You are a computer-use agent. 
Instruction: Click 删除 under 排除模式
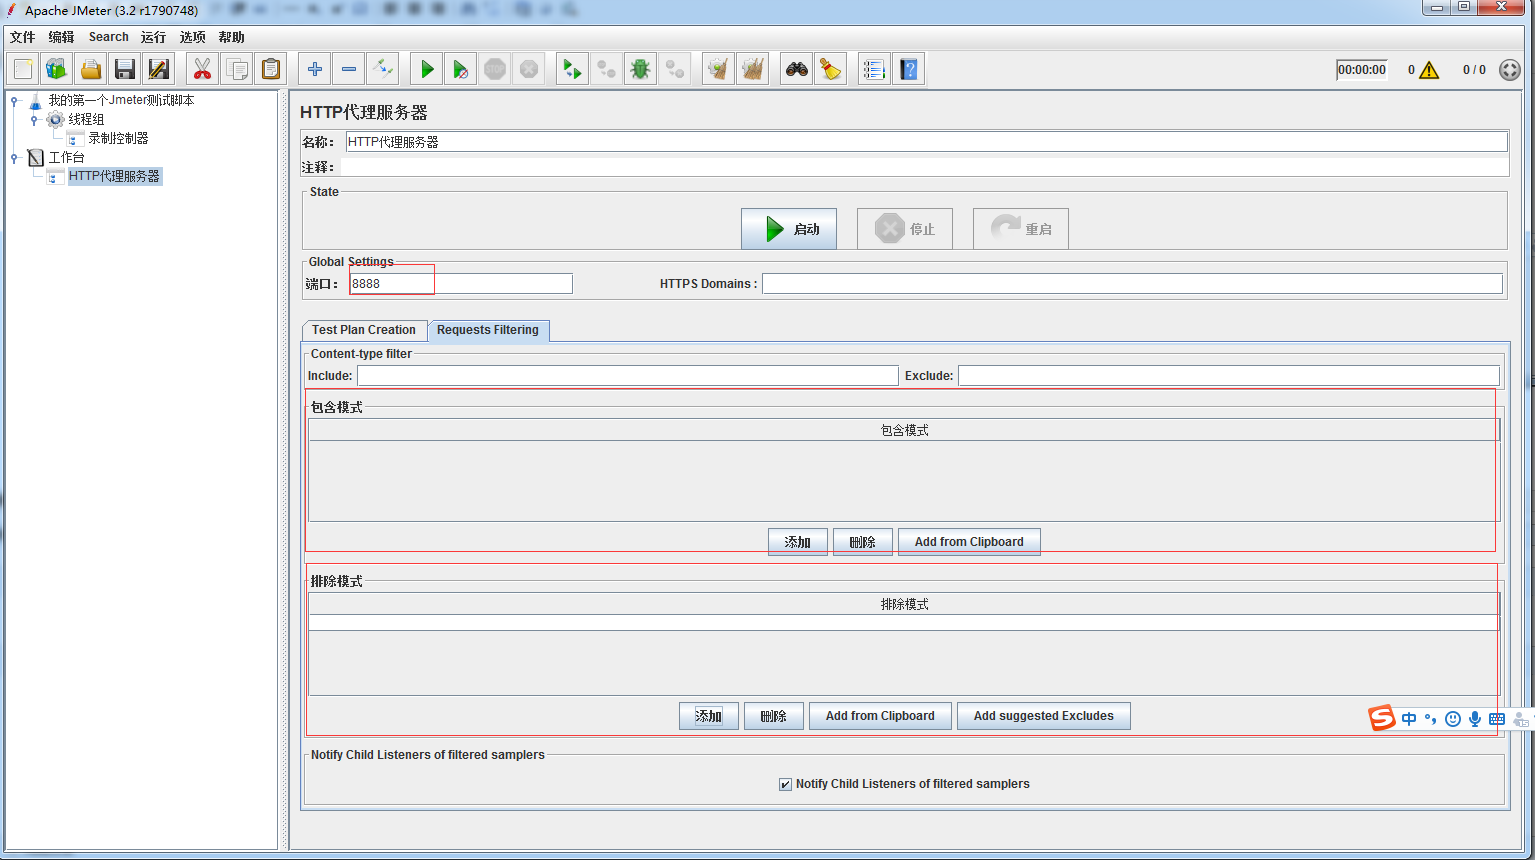click(774, 716)
